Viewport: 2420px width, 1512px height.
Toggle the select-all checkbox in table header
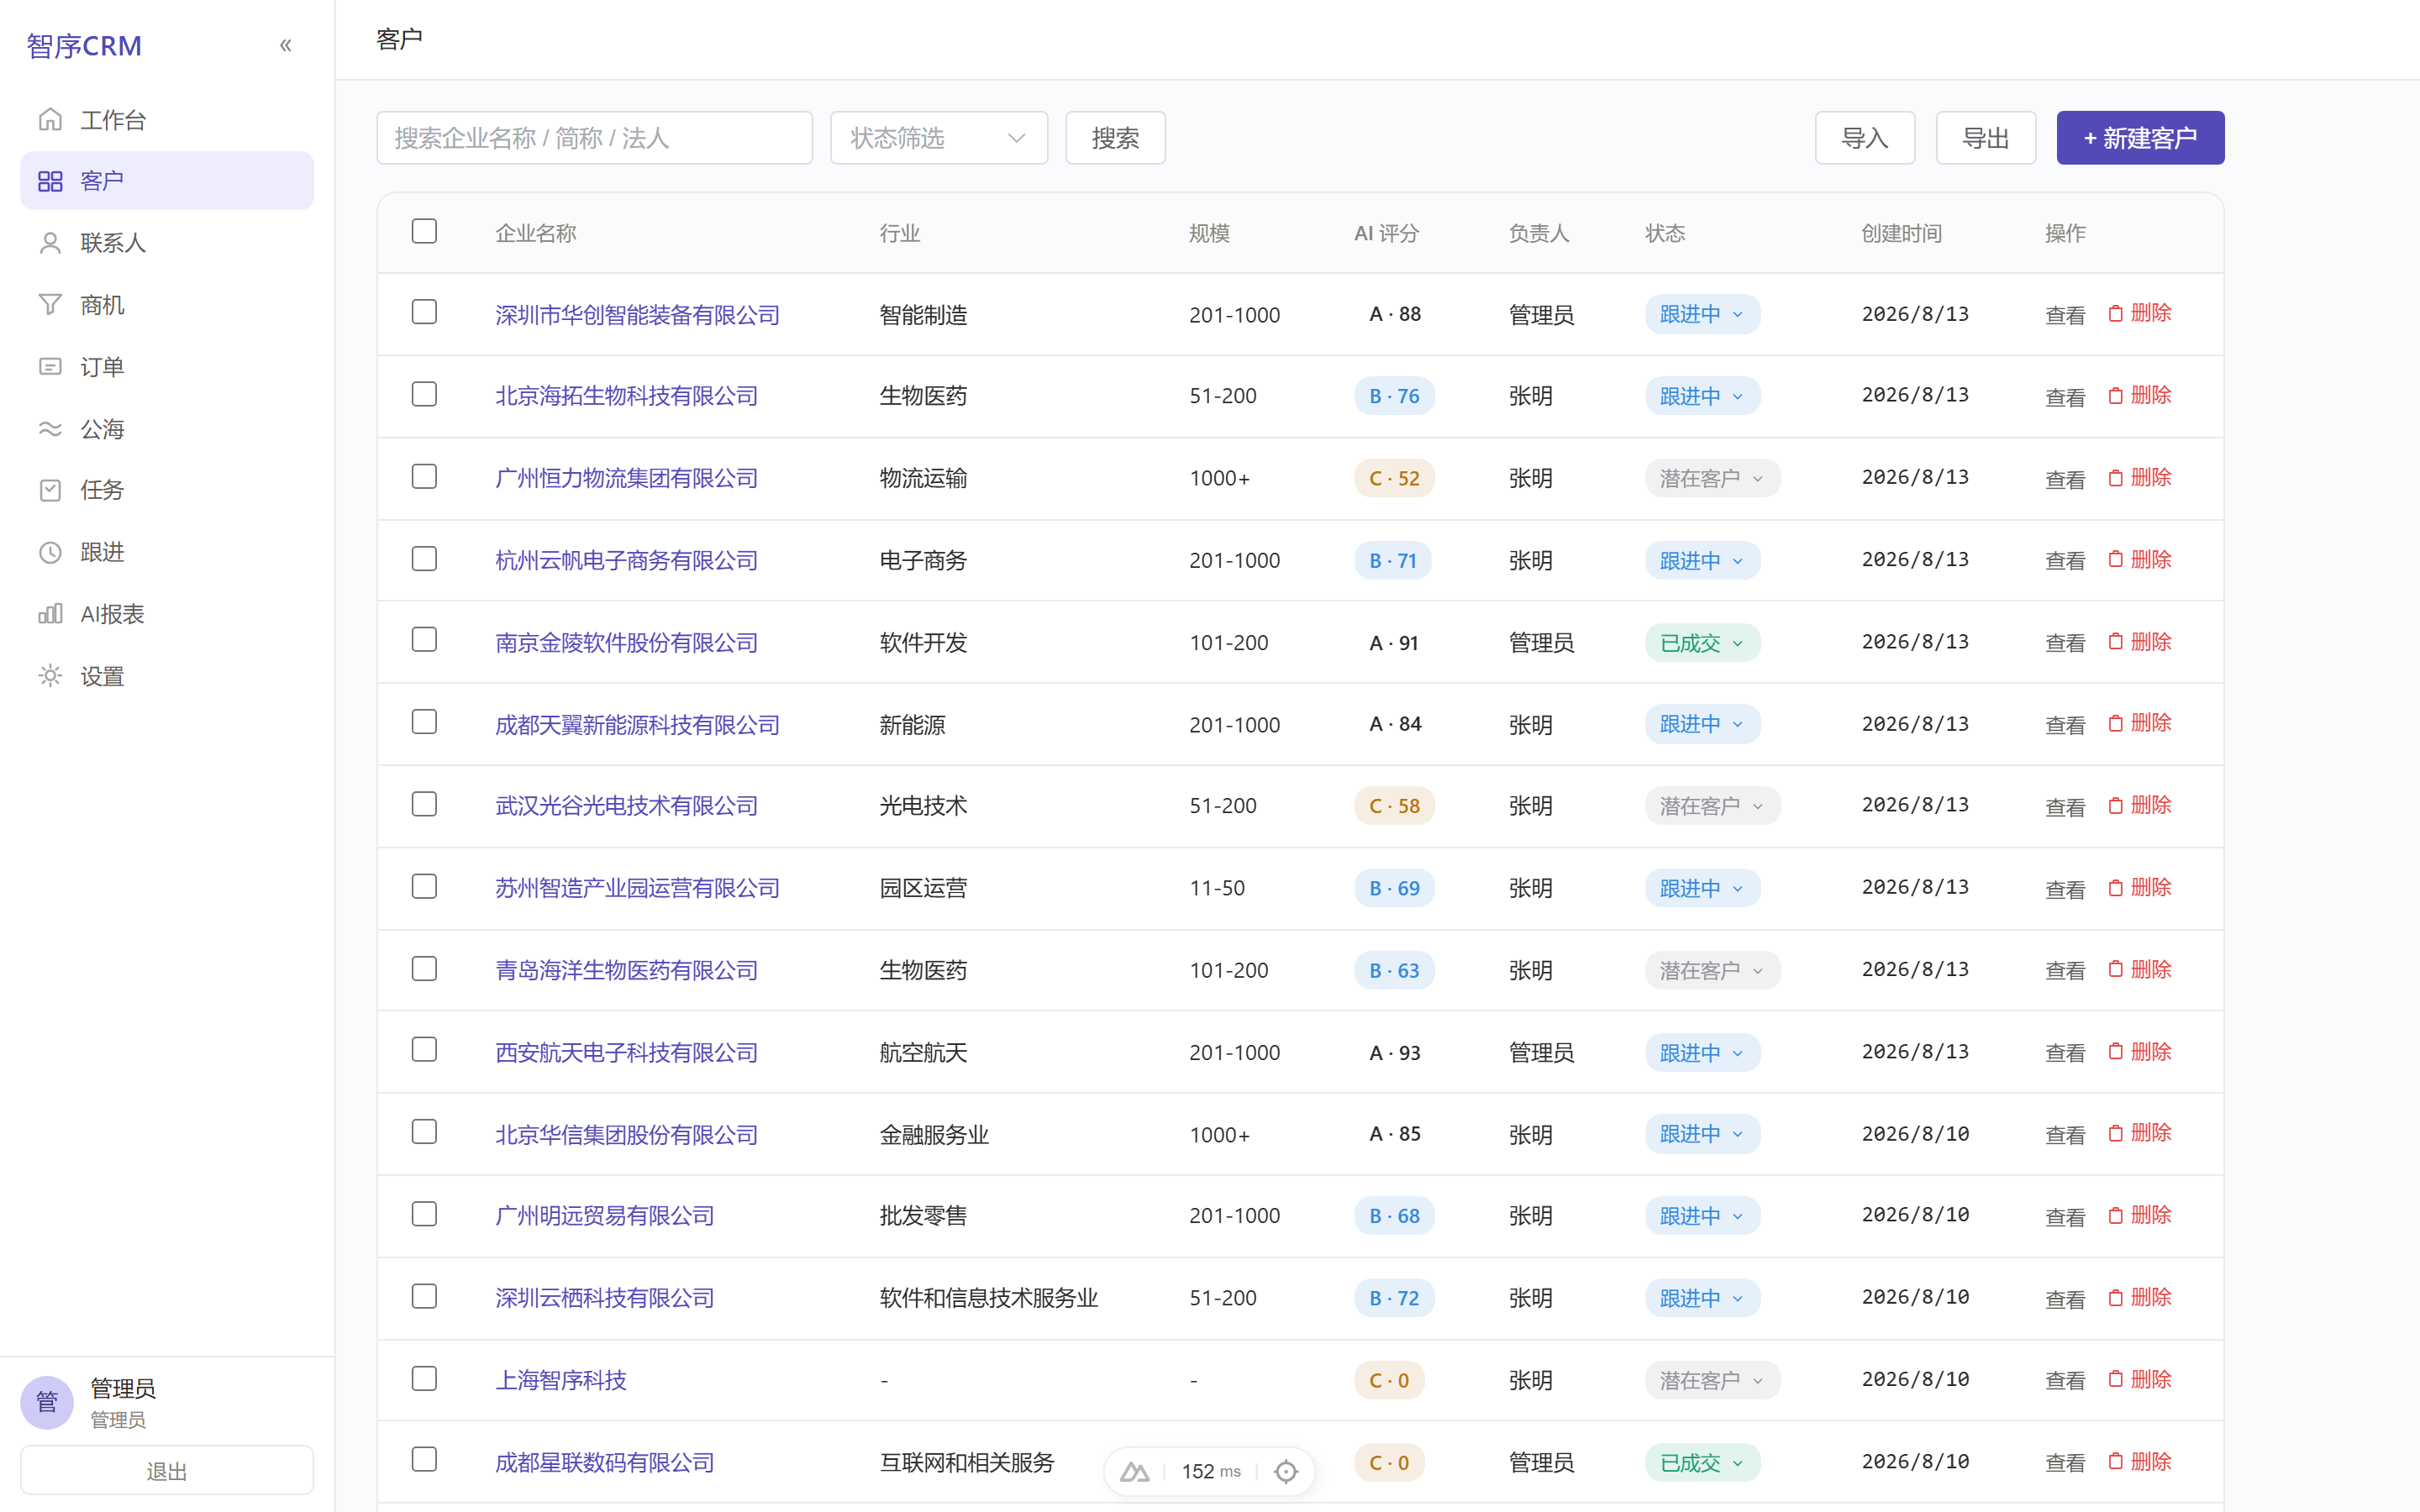pyautogui.click(x=424, y=231)
